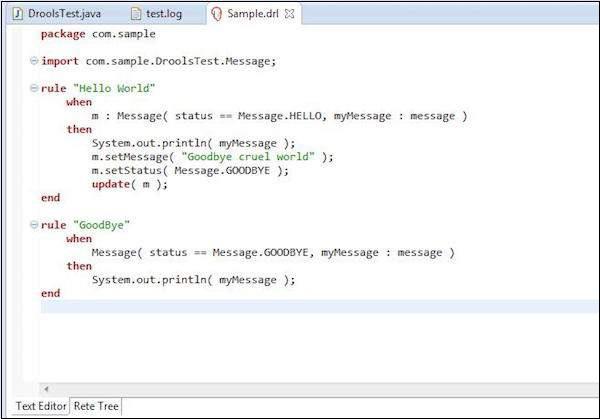600x419 pixels.
Task: Place cursor on the highlighted empty line
Action: coord(320,307)
